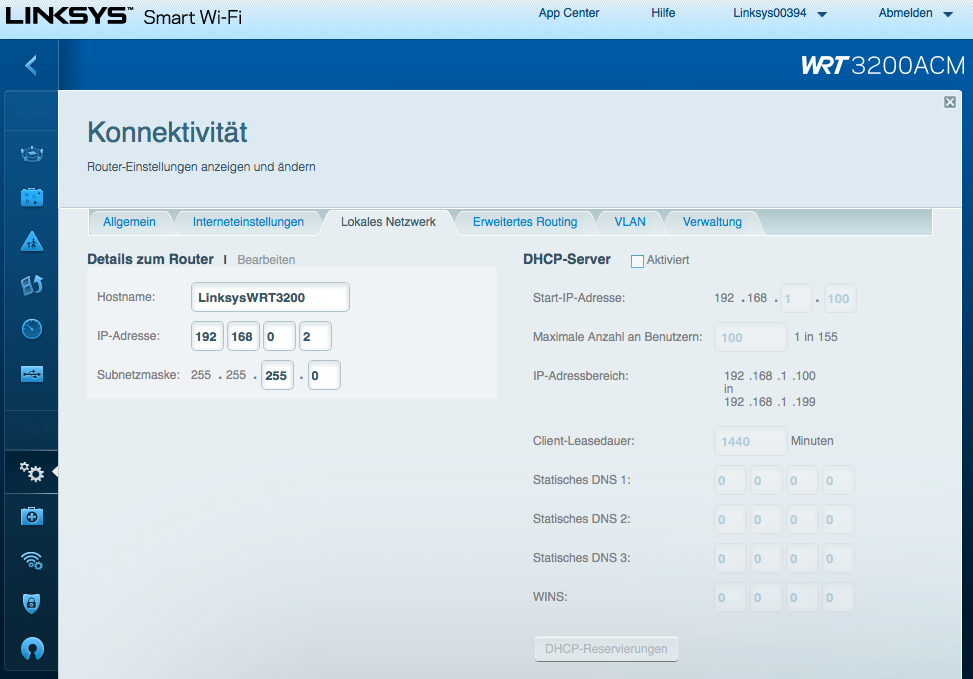This screenshot has width=973, height=679.
Task: Click the IP-Adresse third octet field 0
Action: tap(279, 336)
